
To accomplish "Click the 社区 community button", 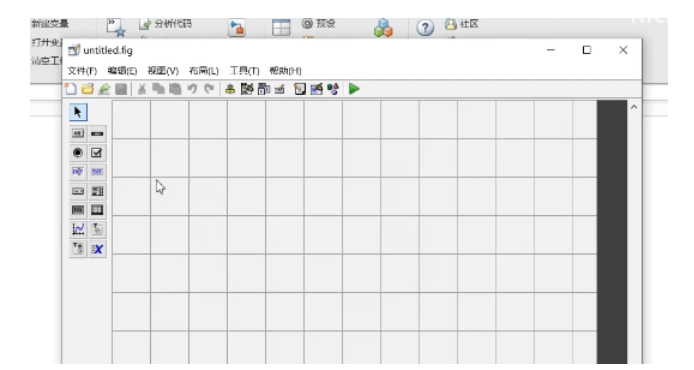I will pos(462,24).
